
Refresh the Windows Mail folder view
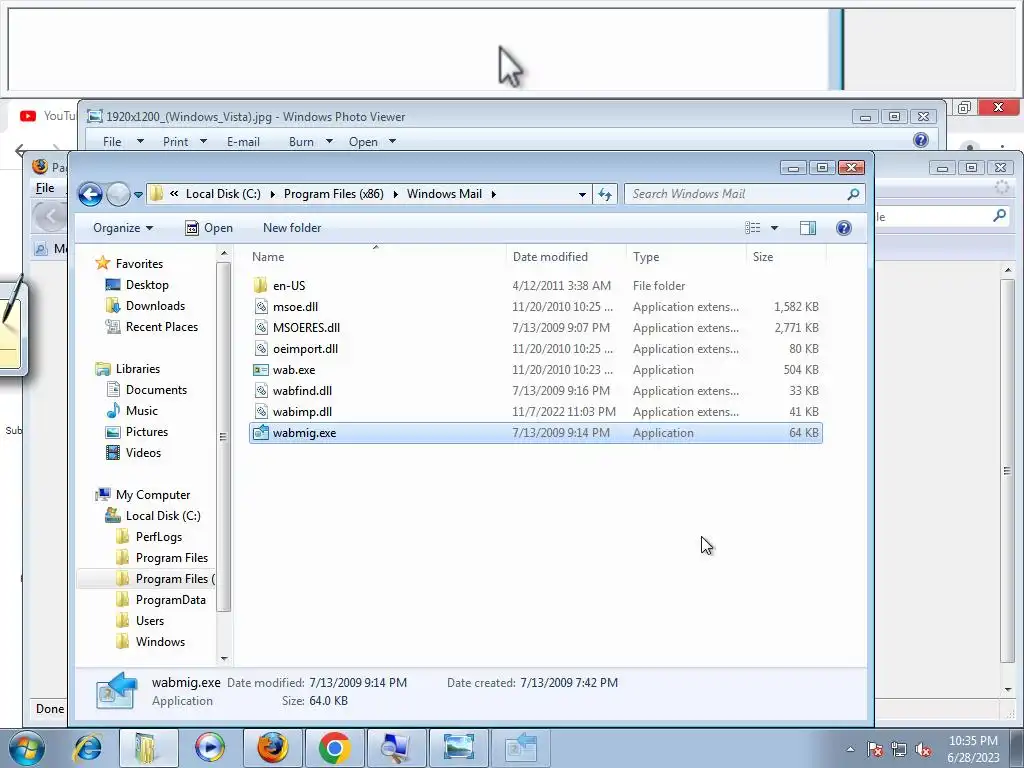point(605,194)
